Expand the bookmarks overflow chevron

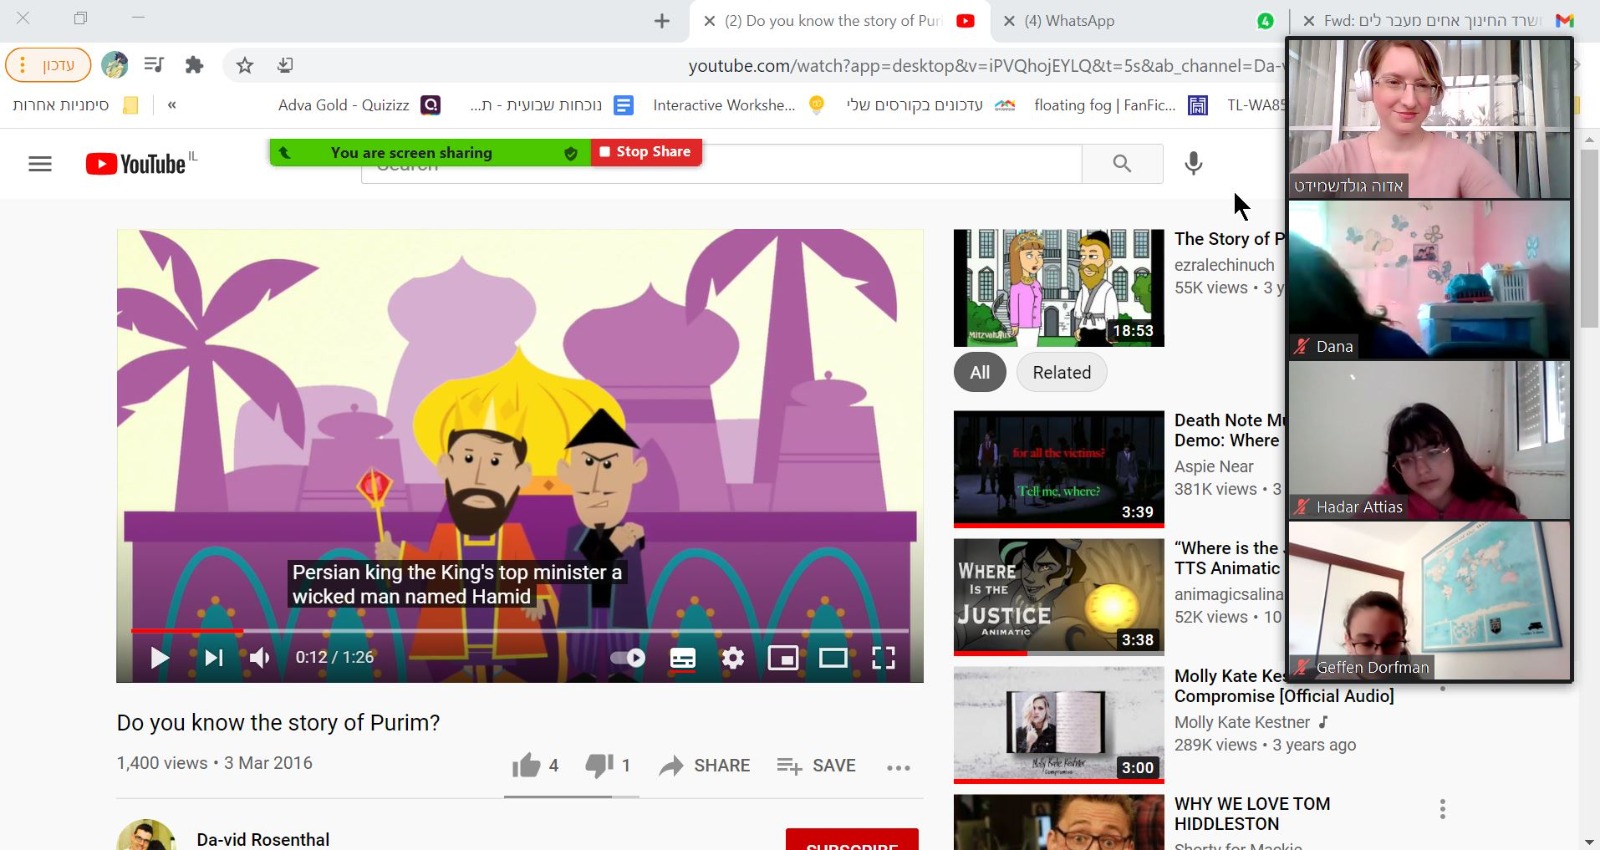click(x=172, y=105)
